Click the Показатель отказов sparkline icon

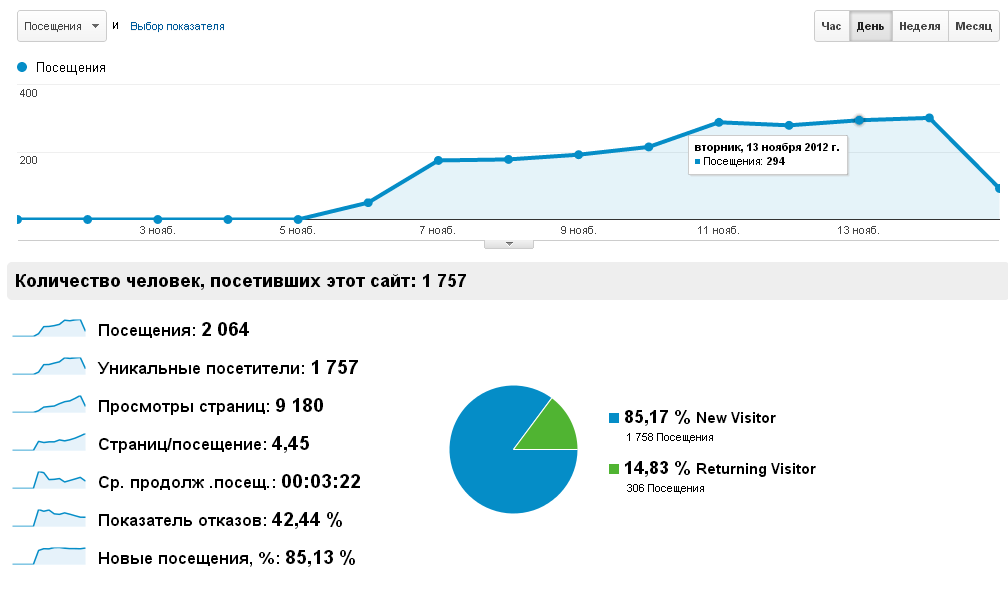pos(49,519)
